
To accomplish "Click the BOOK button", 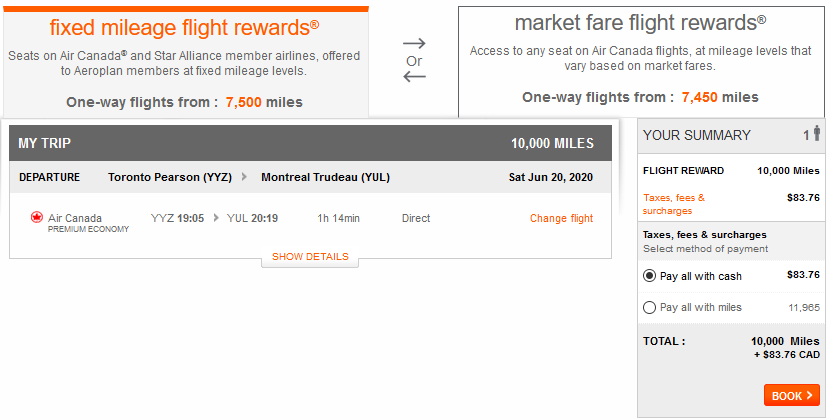I will [792, 396].
